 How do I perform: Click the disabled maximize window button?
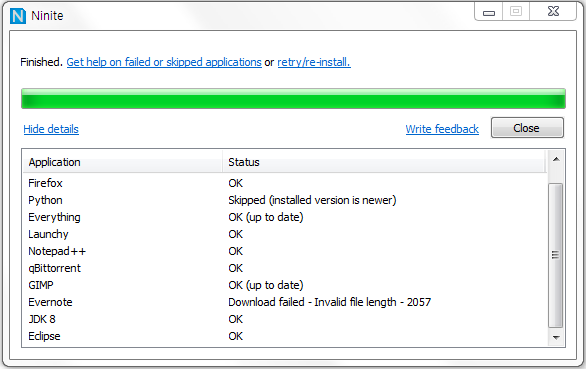pos(516,12)
